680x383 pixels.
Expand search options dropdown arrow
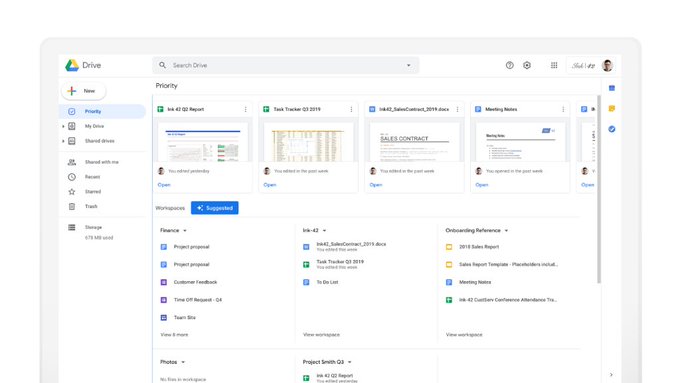click(409, 65)
